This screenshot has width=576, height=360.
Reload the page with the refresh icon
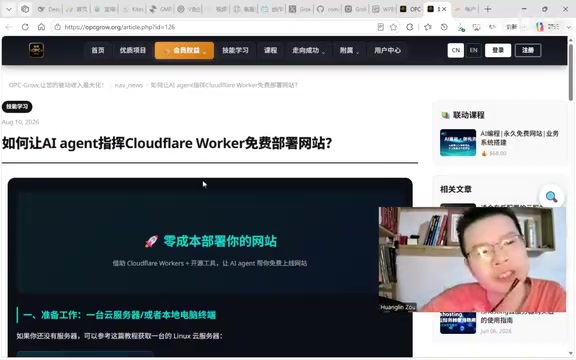pyautogui.click(x=25, y=27)
